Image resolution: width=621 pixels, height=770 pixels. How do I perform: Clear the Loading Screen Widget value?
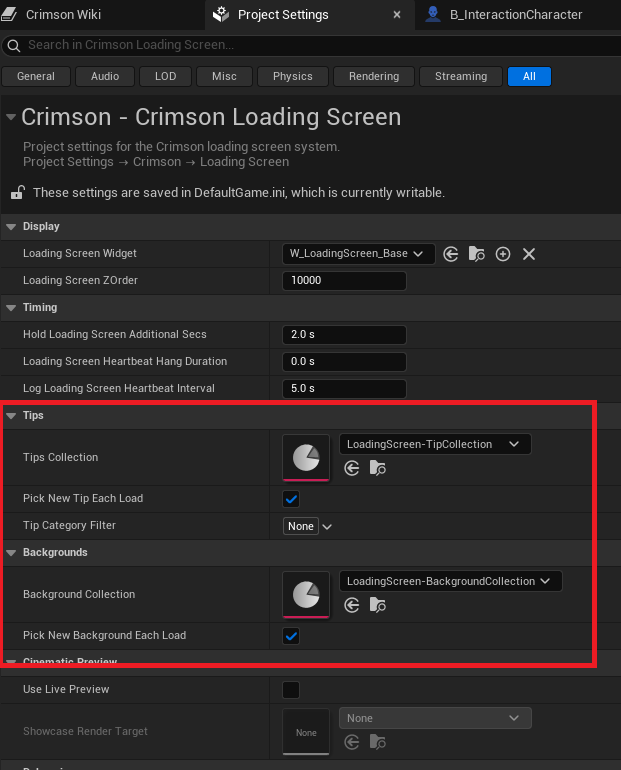tap(529, 254)
